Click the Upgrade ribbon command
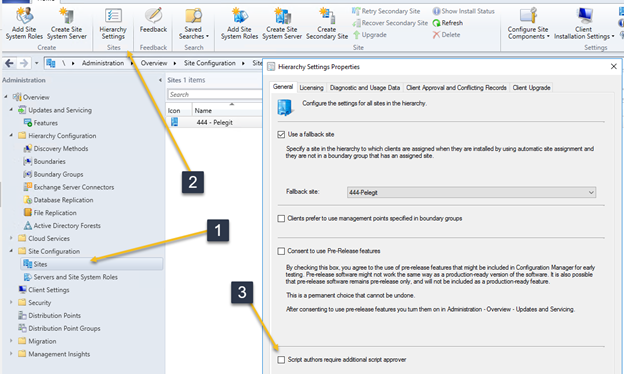 coord(370,35)
